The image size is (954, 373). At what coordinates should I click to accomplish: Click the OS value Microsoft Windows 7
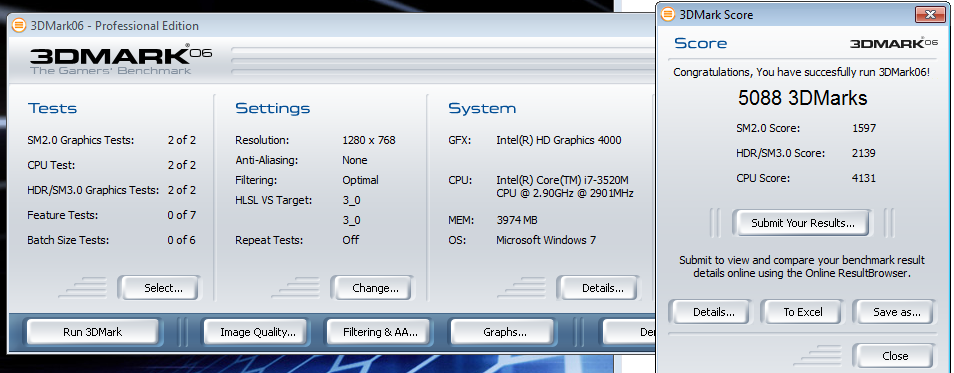click(546, 240)
